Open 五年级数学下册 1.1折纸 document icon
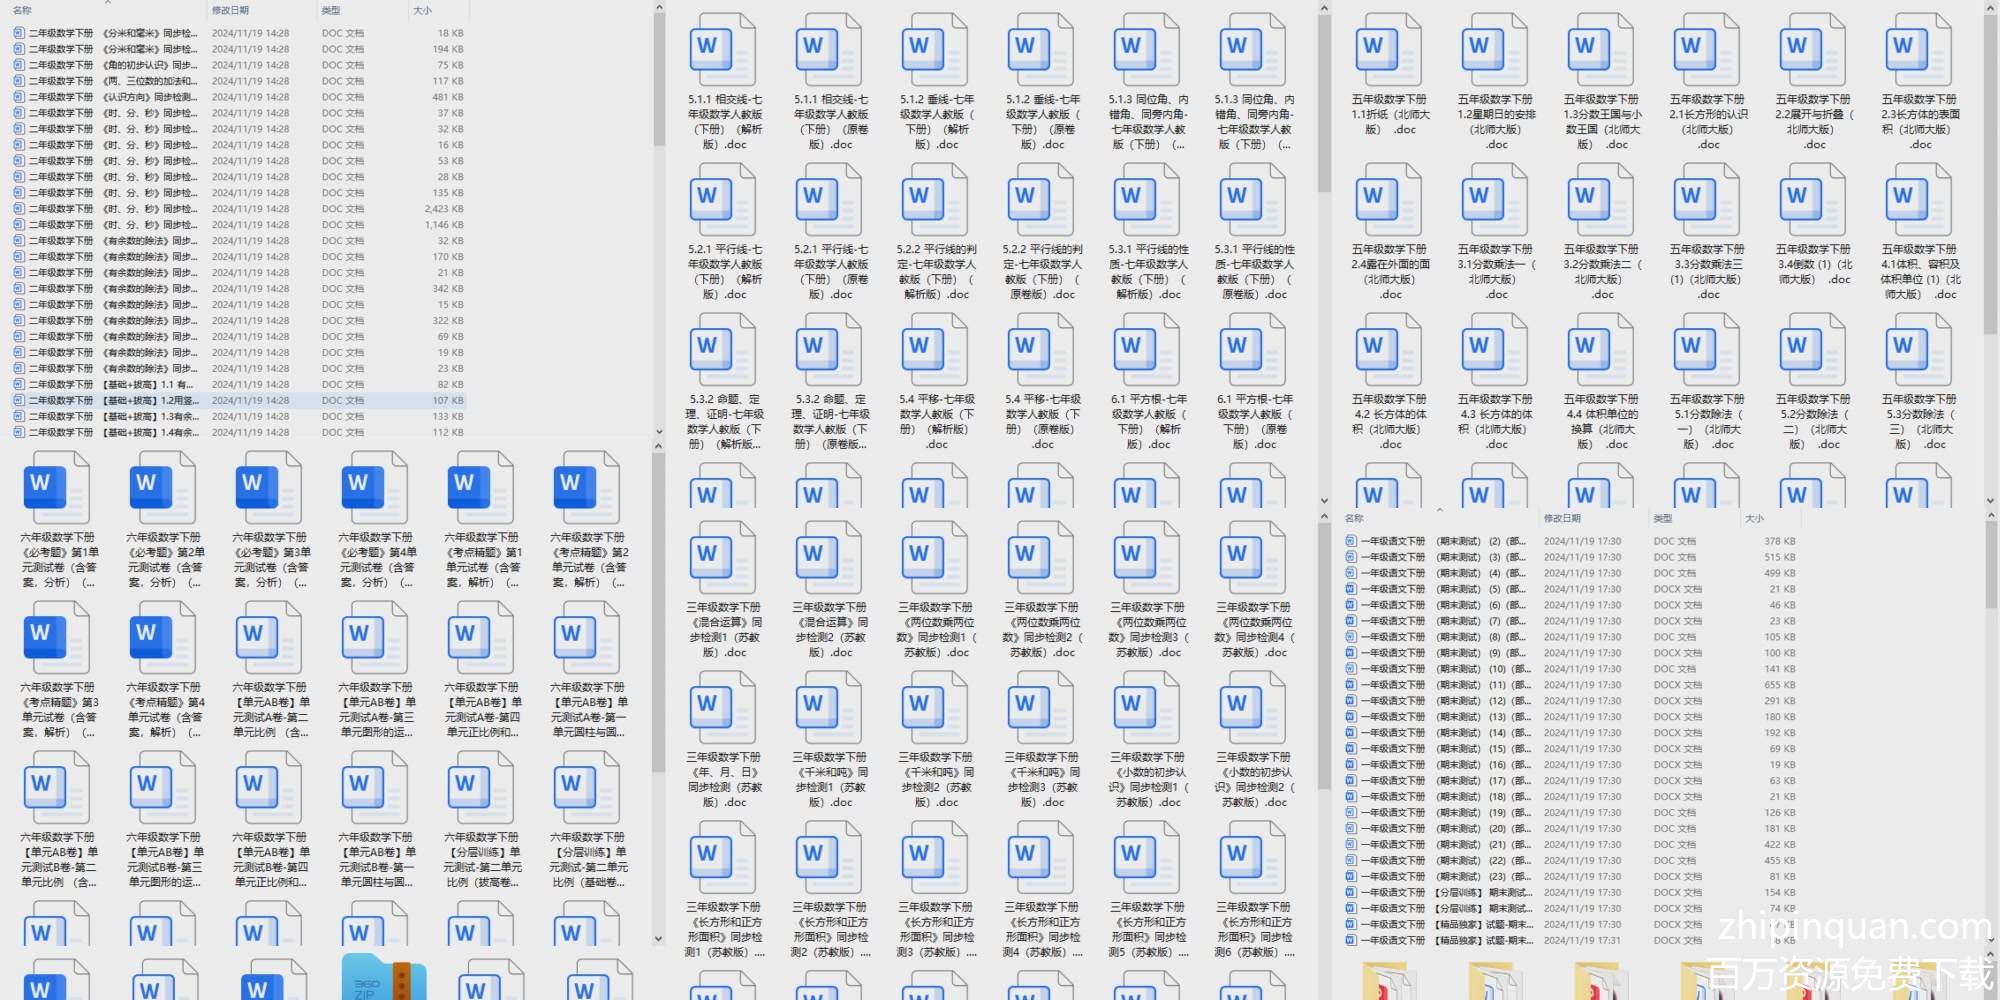 [x=1389, y=50]
